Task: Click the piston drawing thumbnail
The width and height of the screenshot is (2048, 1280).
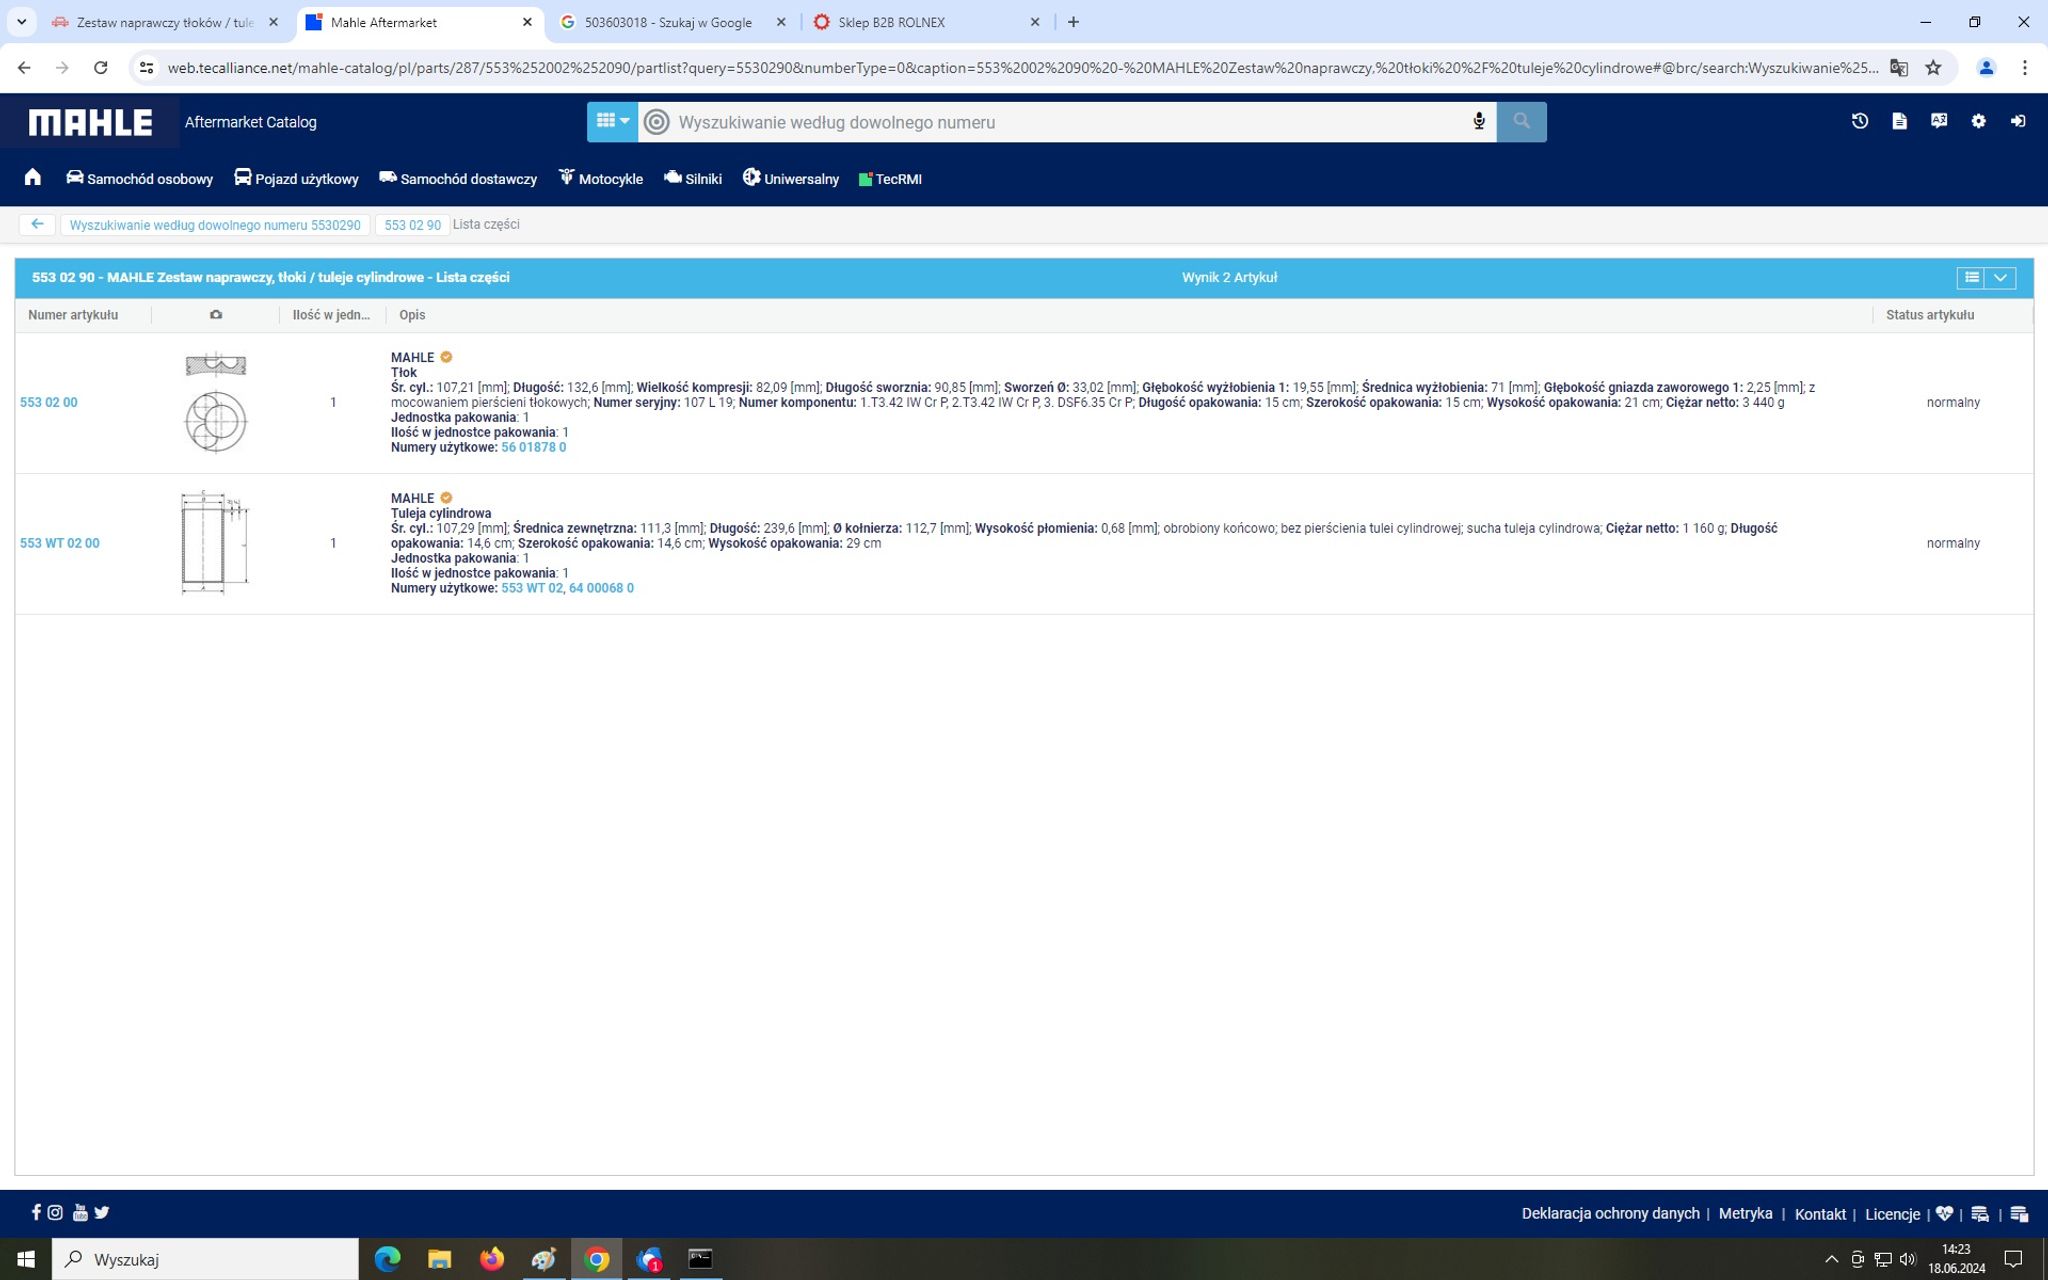Action: click(215, 403)
